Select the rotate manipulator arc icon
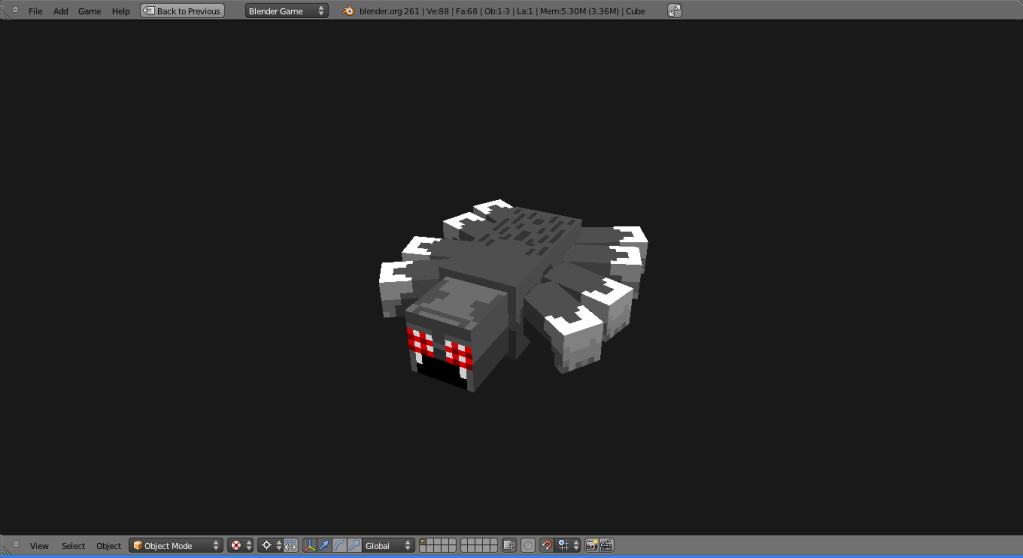1023x558 pixels. [339, 546]
